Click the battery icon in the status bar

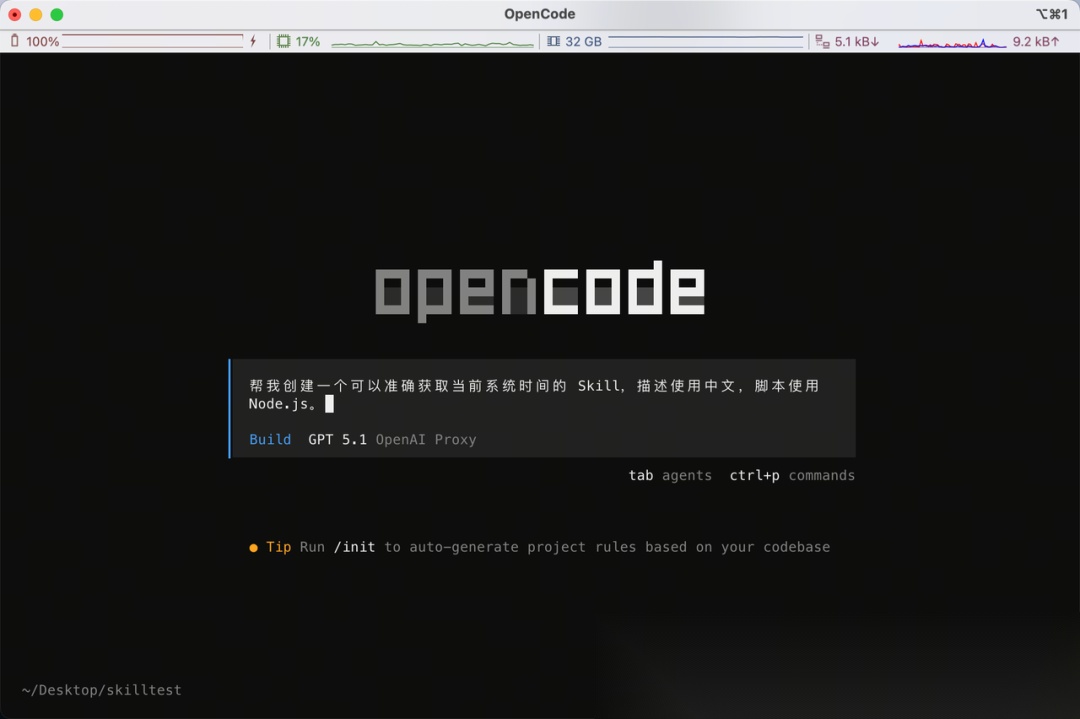point(14,41)
